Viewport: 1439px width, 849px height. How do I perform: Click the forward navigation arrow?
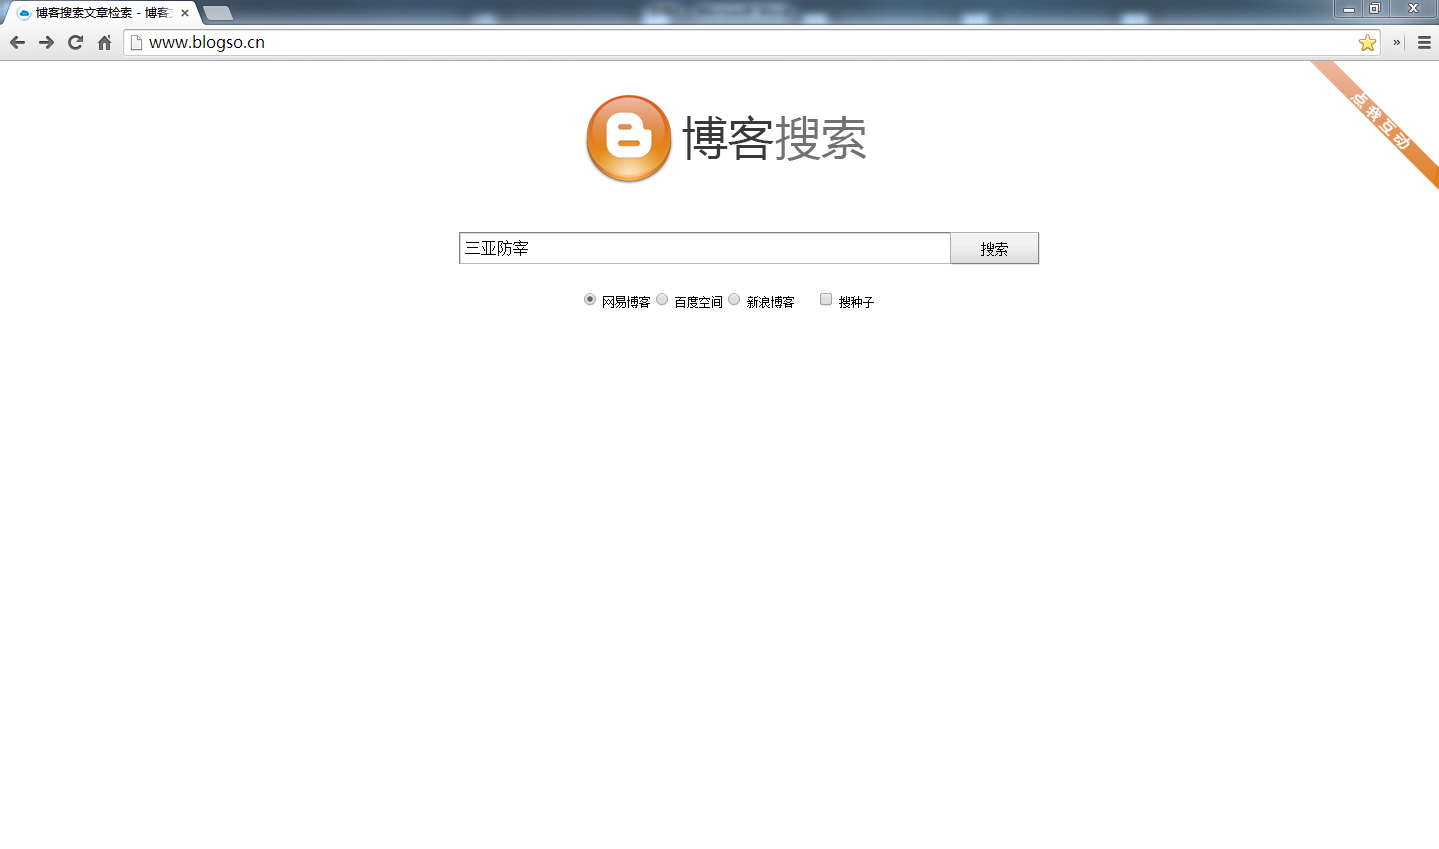coord(46,42)
